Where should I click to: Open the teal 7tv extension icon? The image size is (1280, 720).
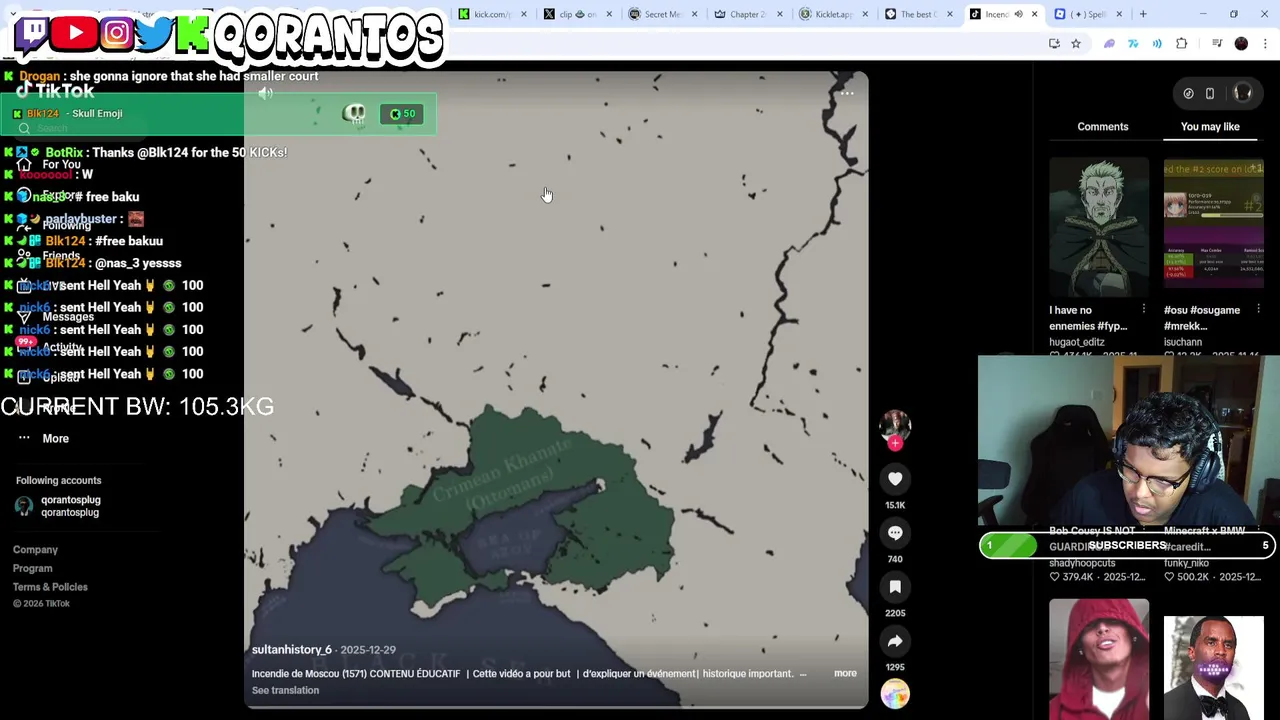pyautogui.click(x=1133, y=44)
